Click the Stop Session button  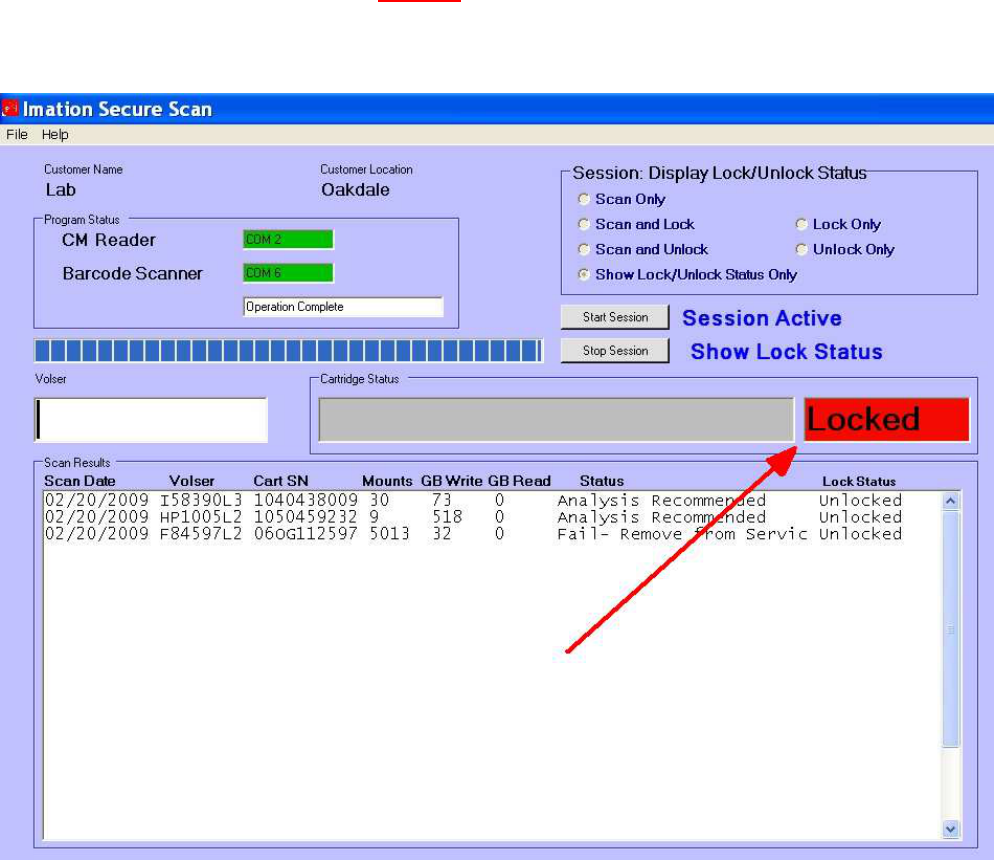tap(615, 350)
